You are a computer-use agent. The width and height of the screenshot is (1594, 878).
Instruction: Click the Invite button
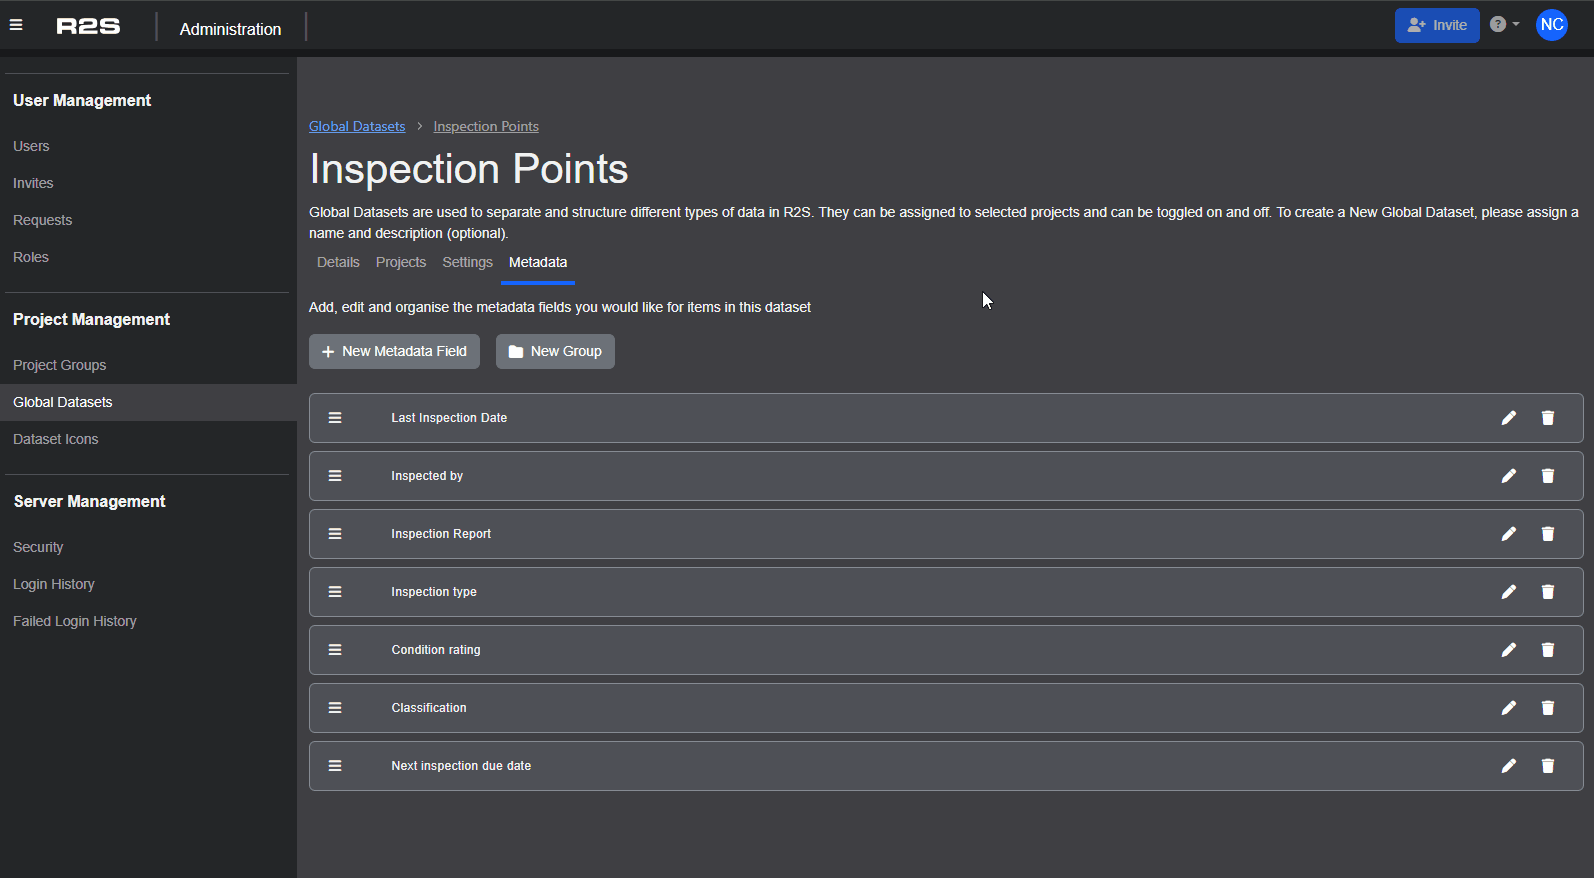pos(1437,25)
